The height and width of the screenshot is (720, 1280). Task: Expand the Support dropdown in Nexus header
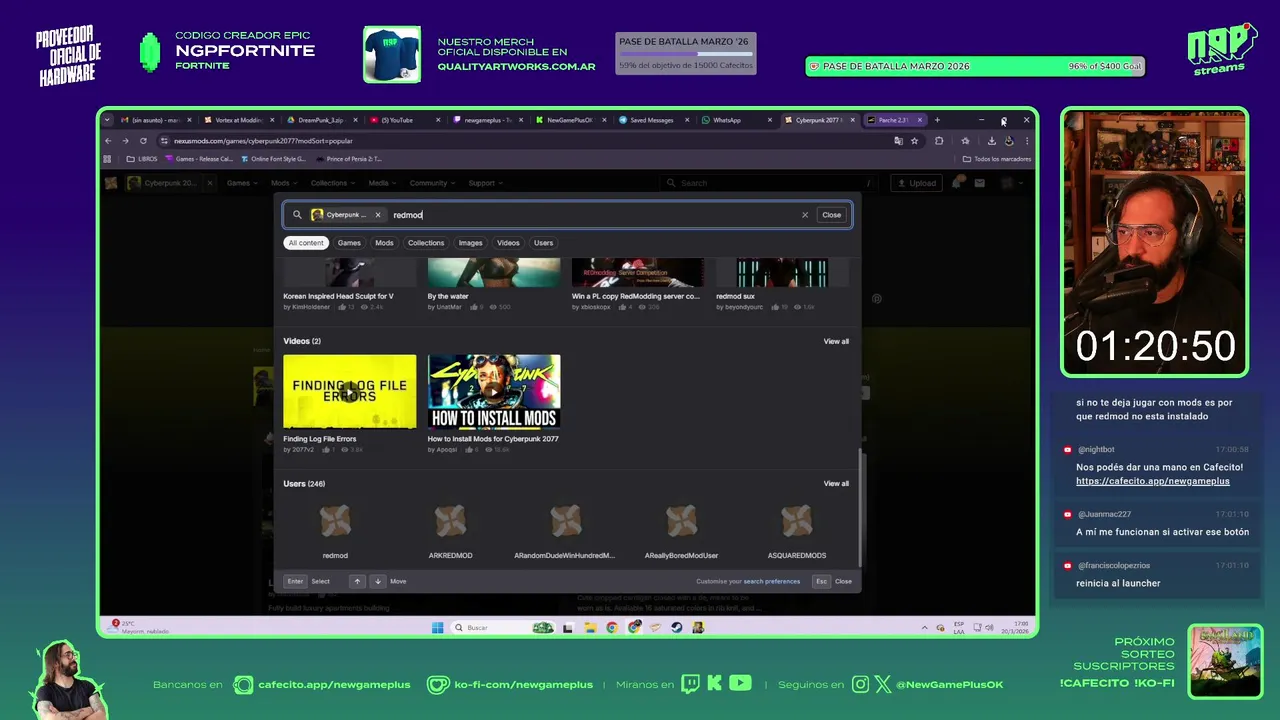[486, 183]
